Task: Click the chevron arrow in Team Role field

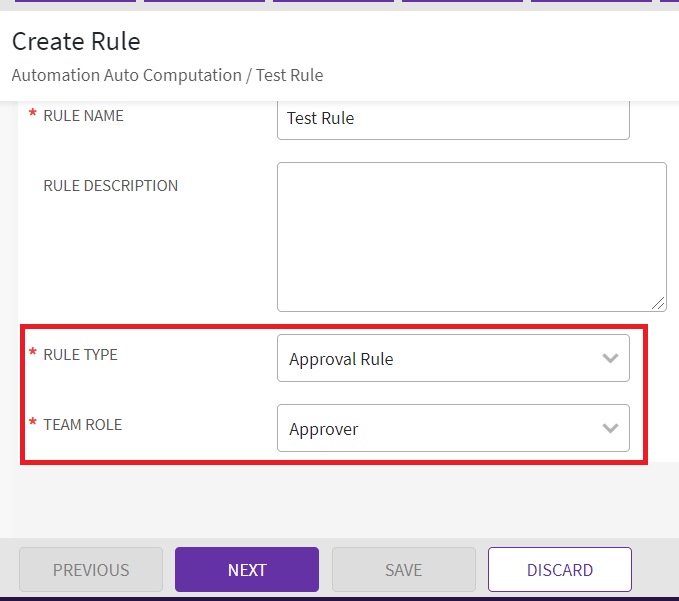Action: (610, 429)
